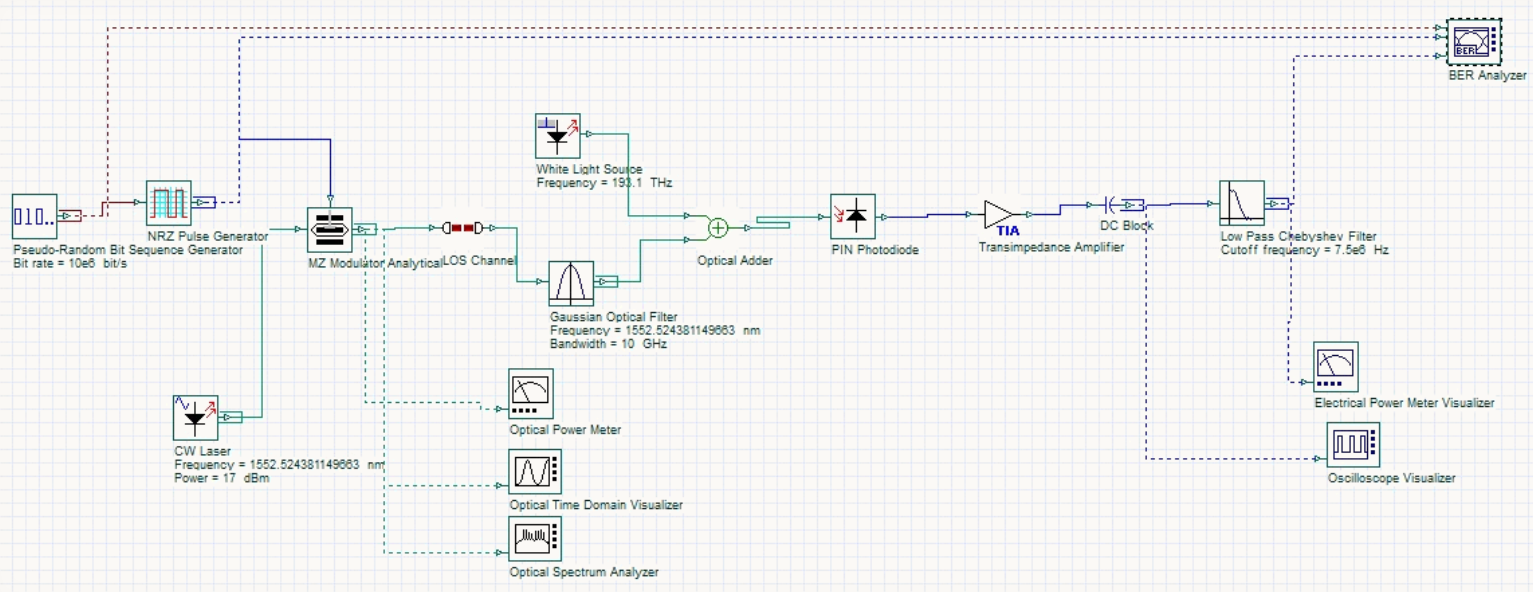Image resolution: width=1533 pixels, height=592 pixels.
Task: Click the Gaussian Optical Filter output port
Action: coord(607,282)
